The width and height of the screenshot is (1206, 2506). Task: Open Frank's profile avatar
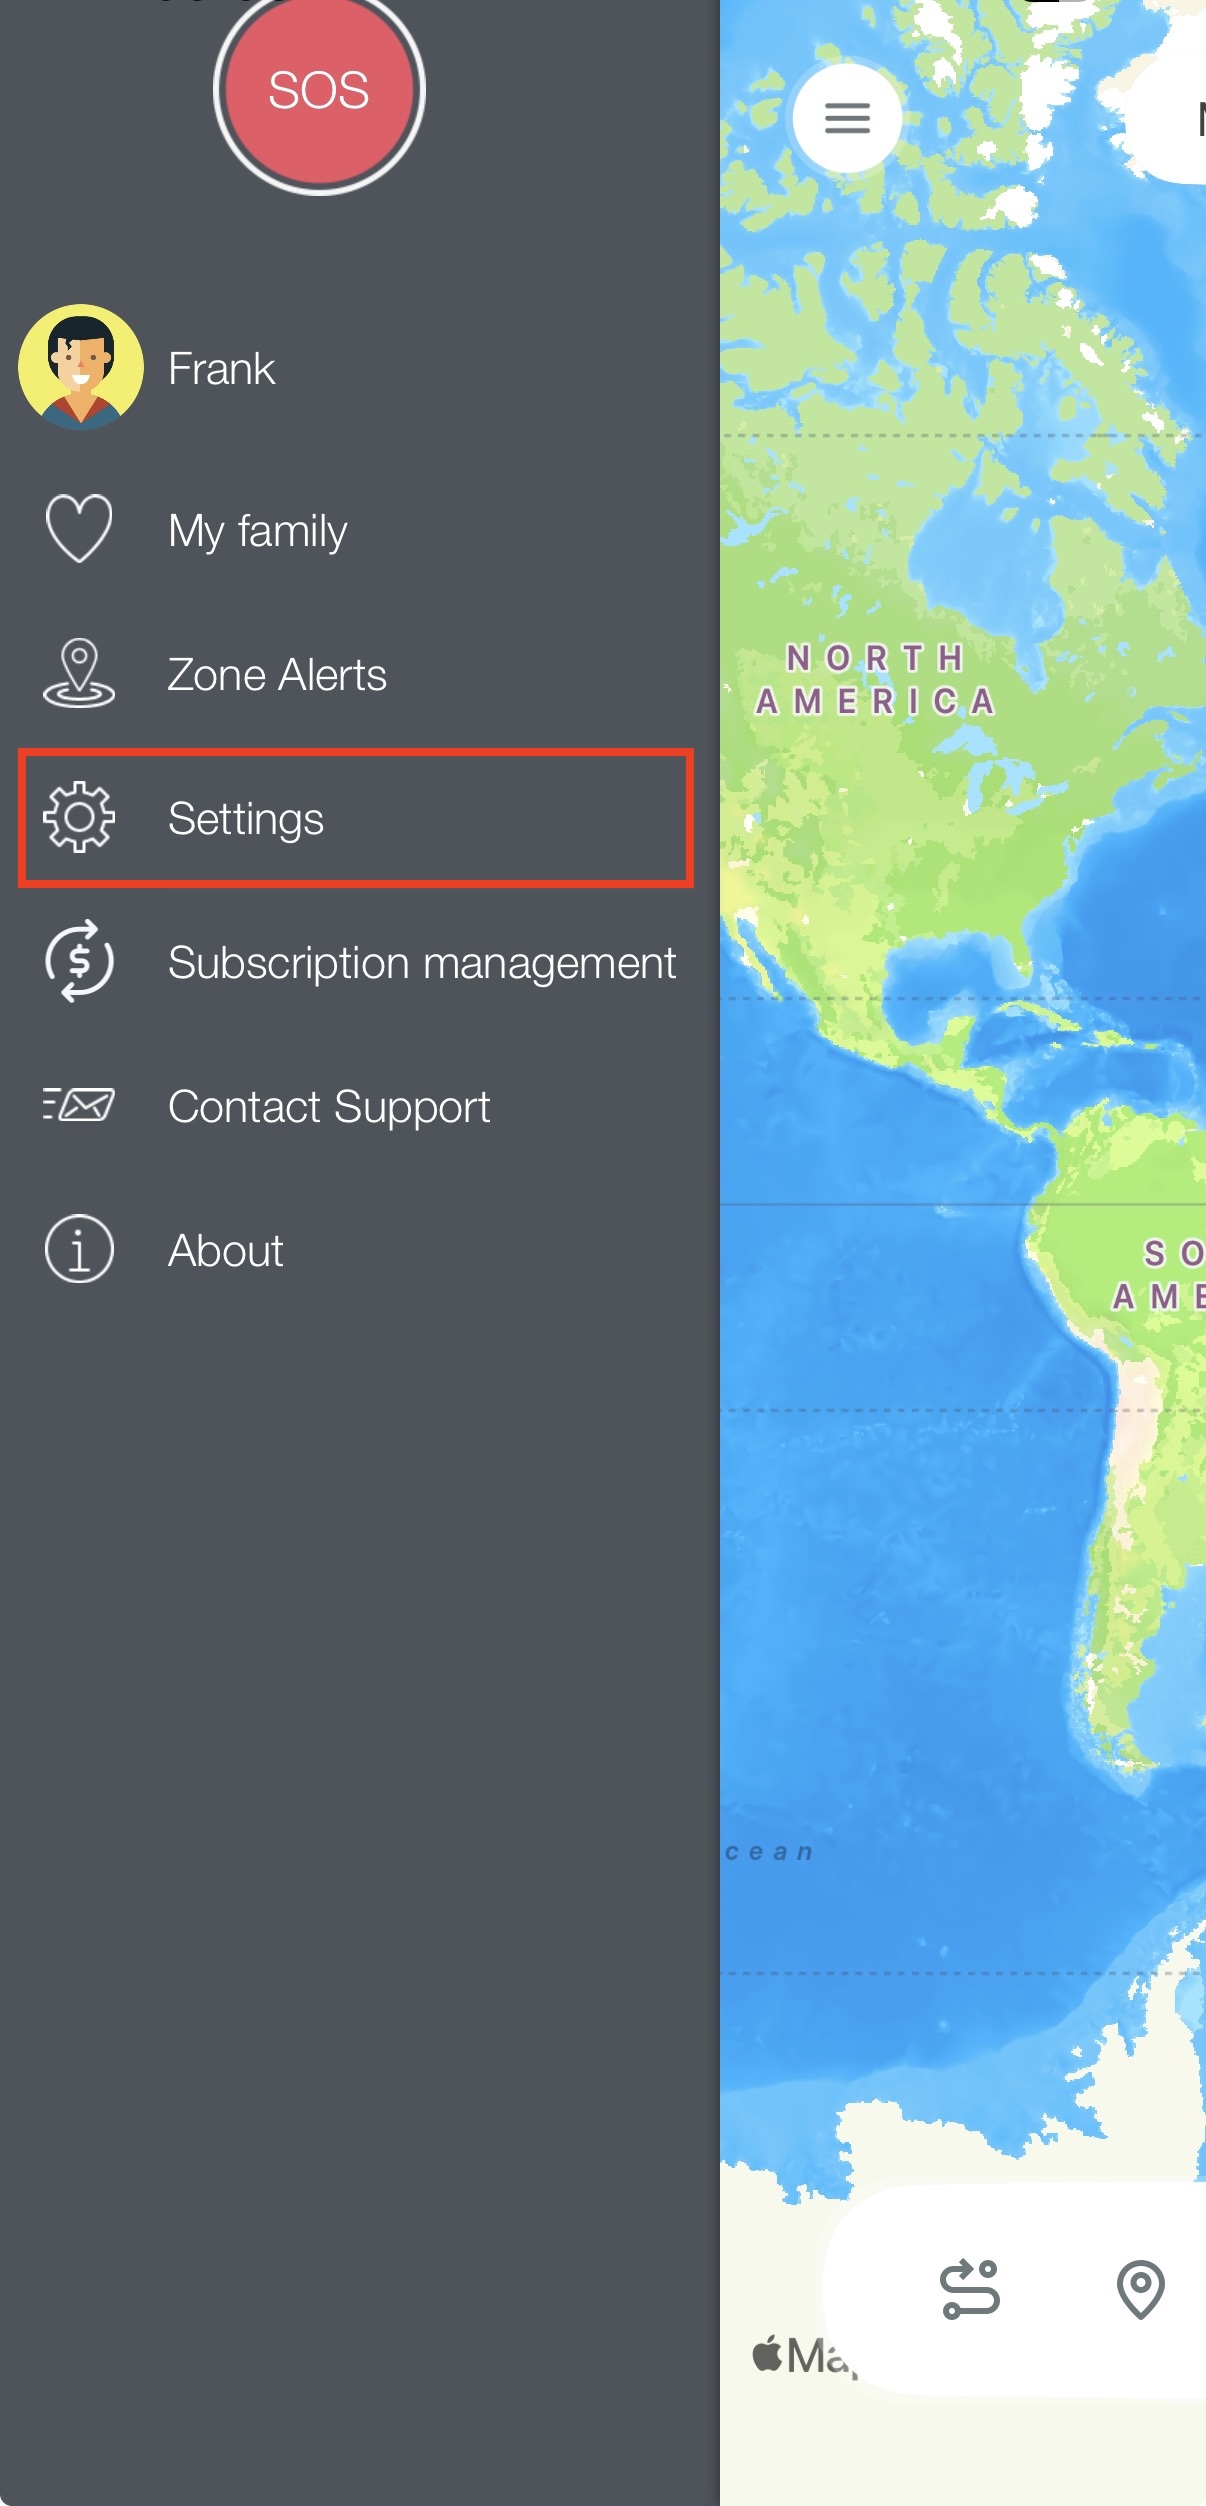point(80,367)
